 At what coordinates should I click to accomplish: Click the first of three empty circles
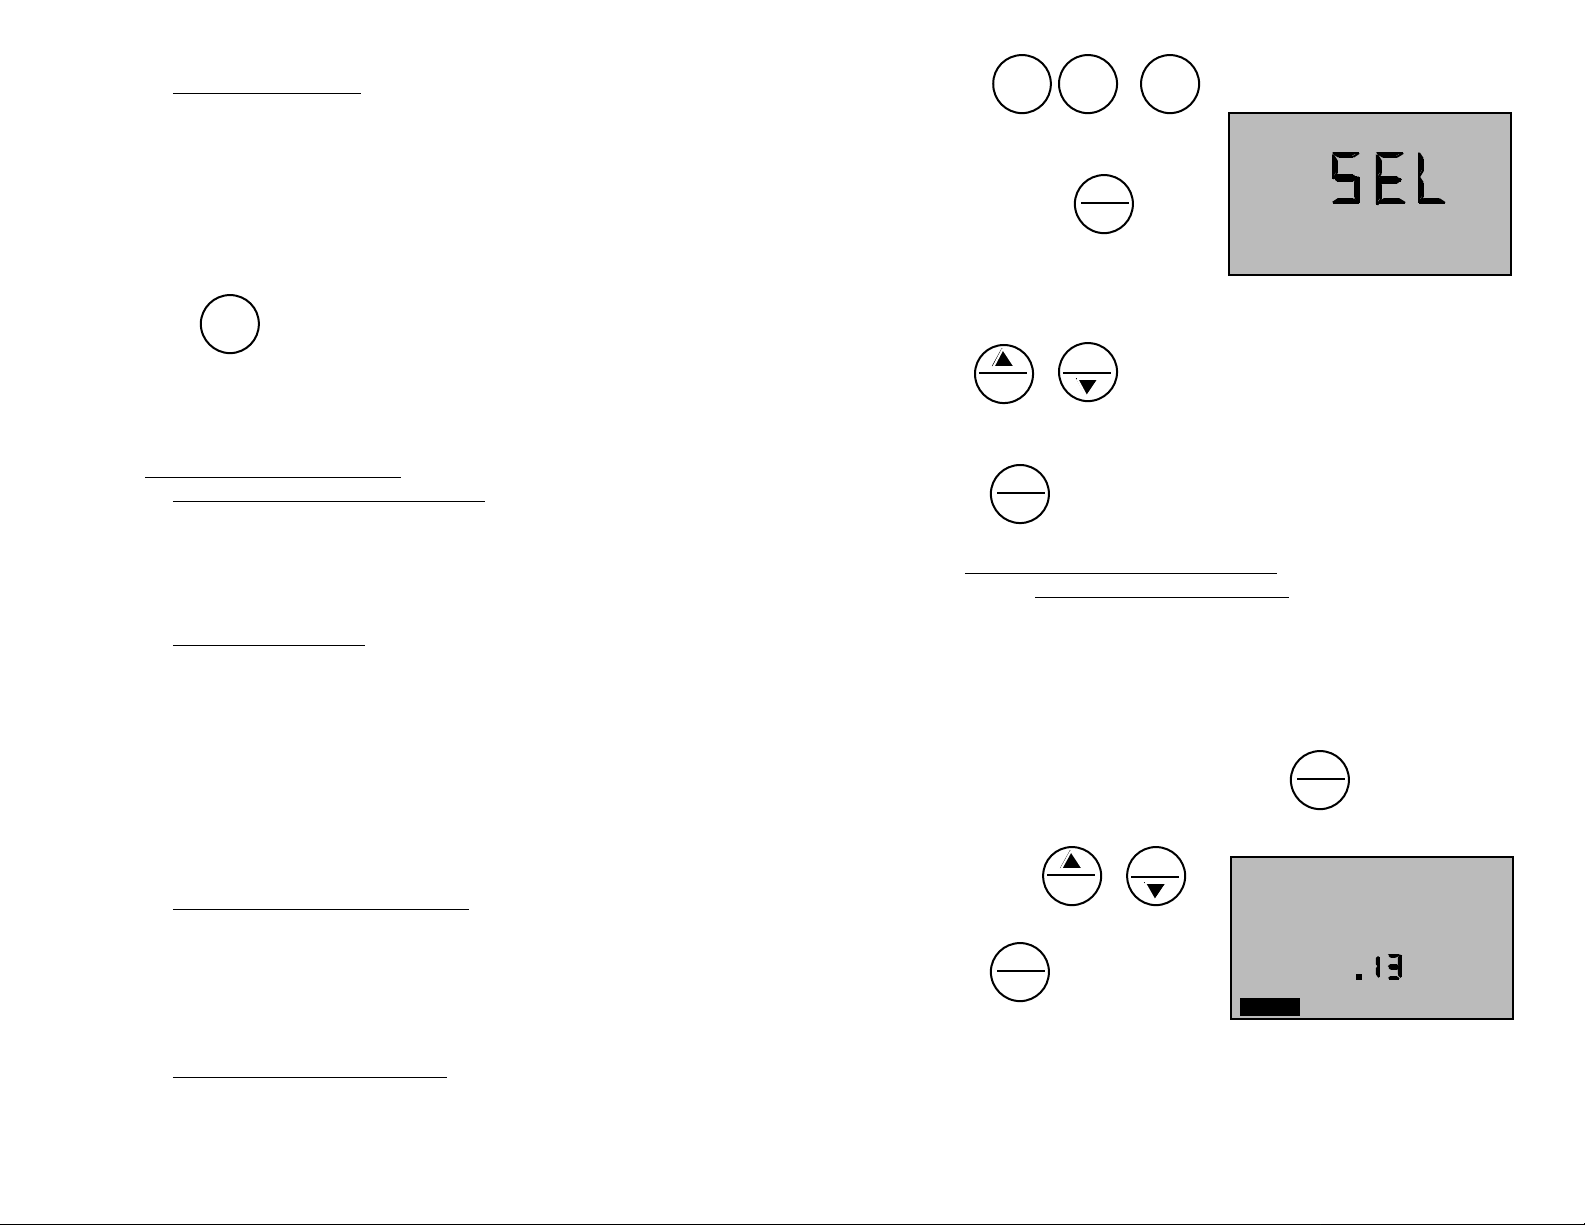point(1022,85)
